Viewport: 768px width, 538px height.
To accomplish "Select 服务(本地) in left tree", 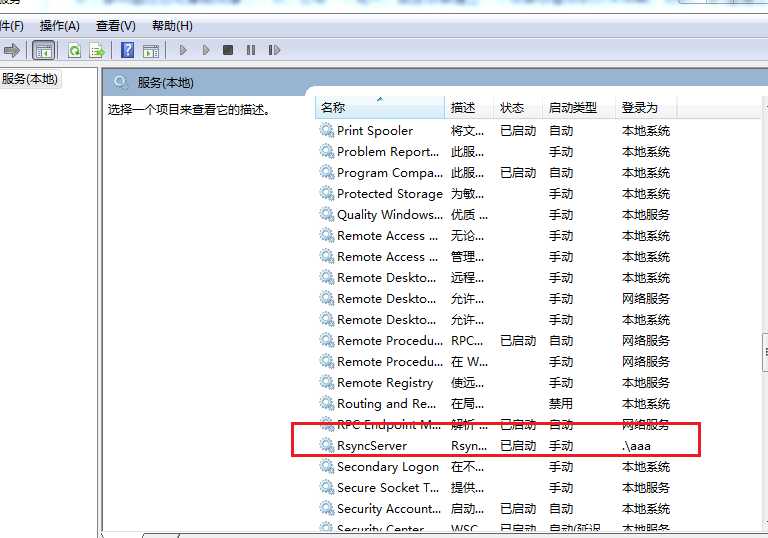I will pyautogui.click(x=30, y=78).
